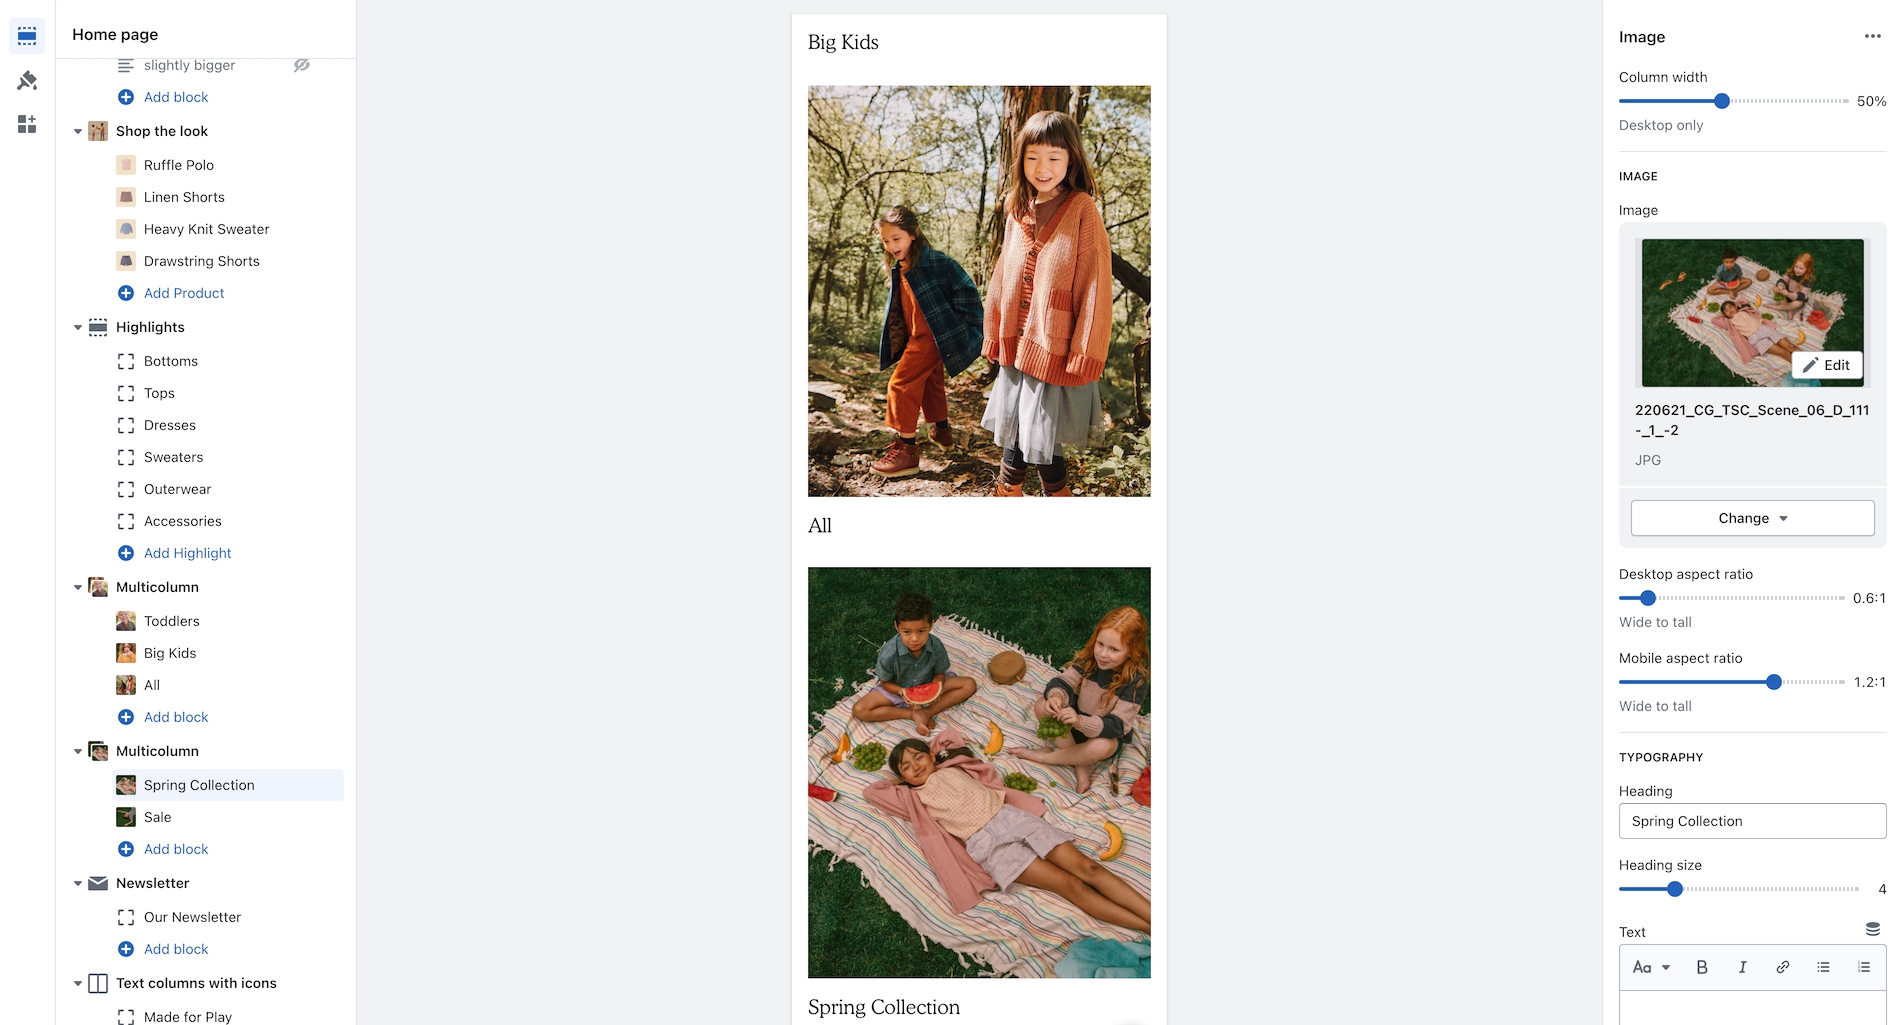Click the Heading input with Spring Collection
Screen dimensions: 1902x1025
click(x=1752, y=821)
